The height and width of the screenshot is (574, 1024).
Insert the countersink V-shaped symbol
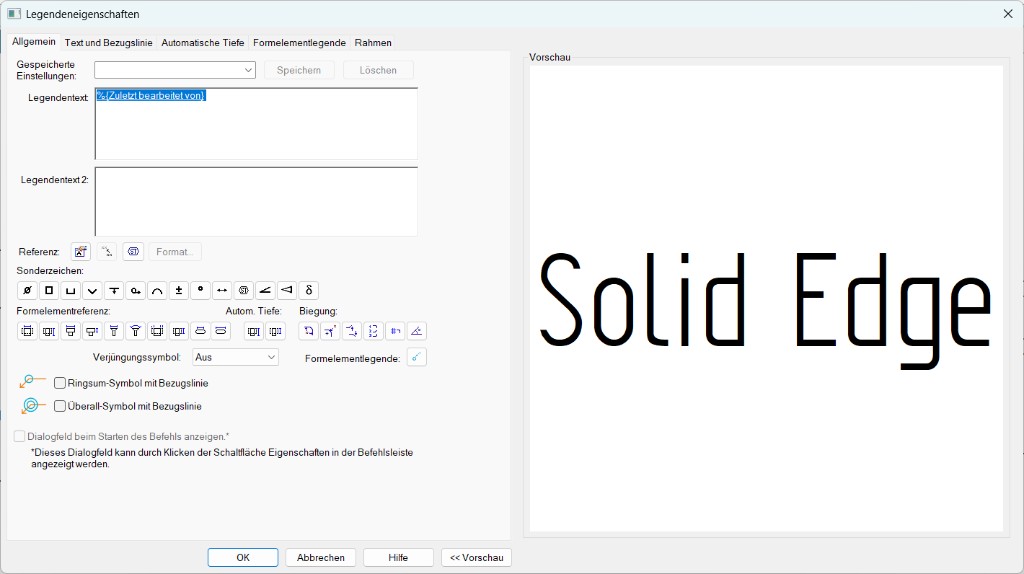[92, 290]
